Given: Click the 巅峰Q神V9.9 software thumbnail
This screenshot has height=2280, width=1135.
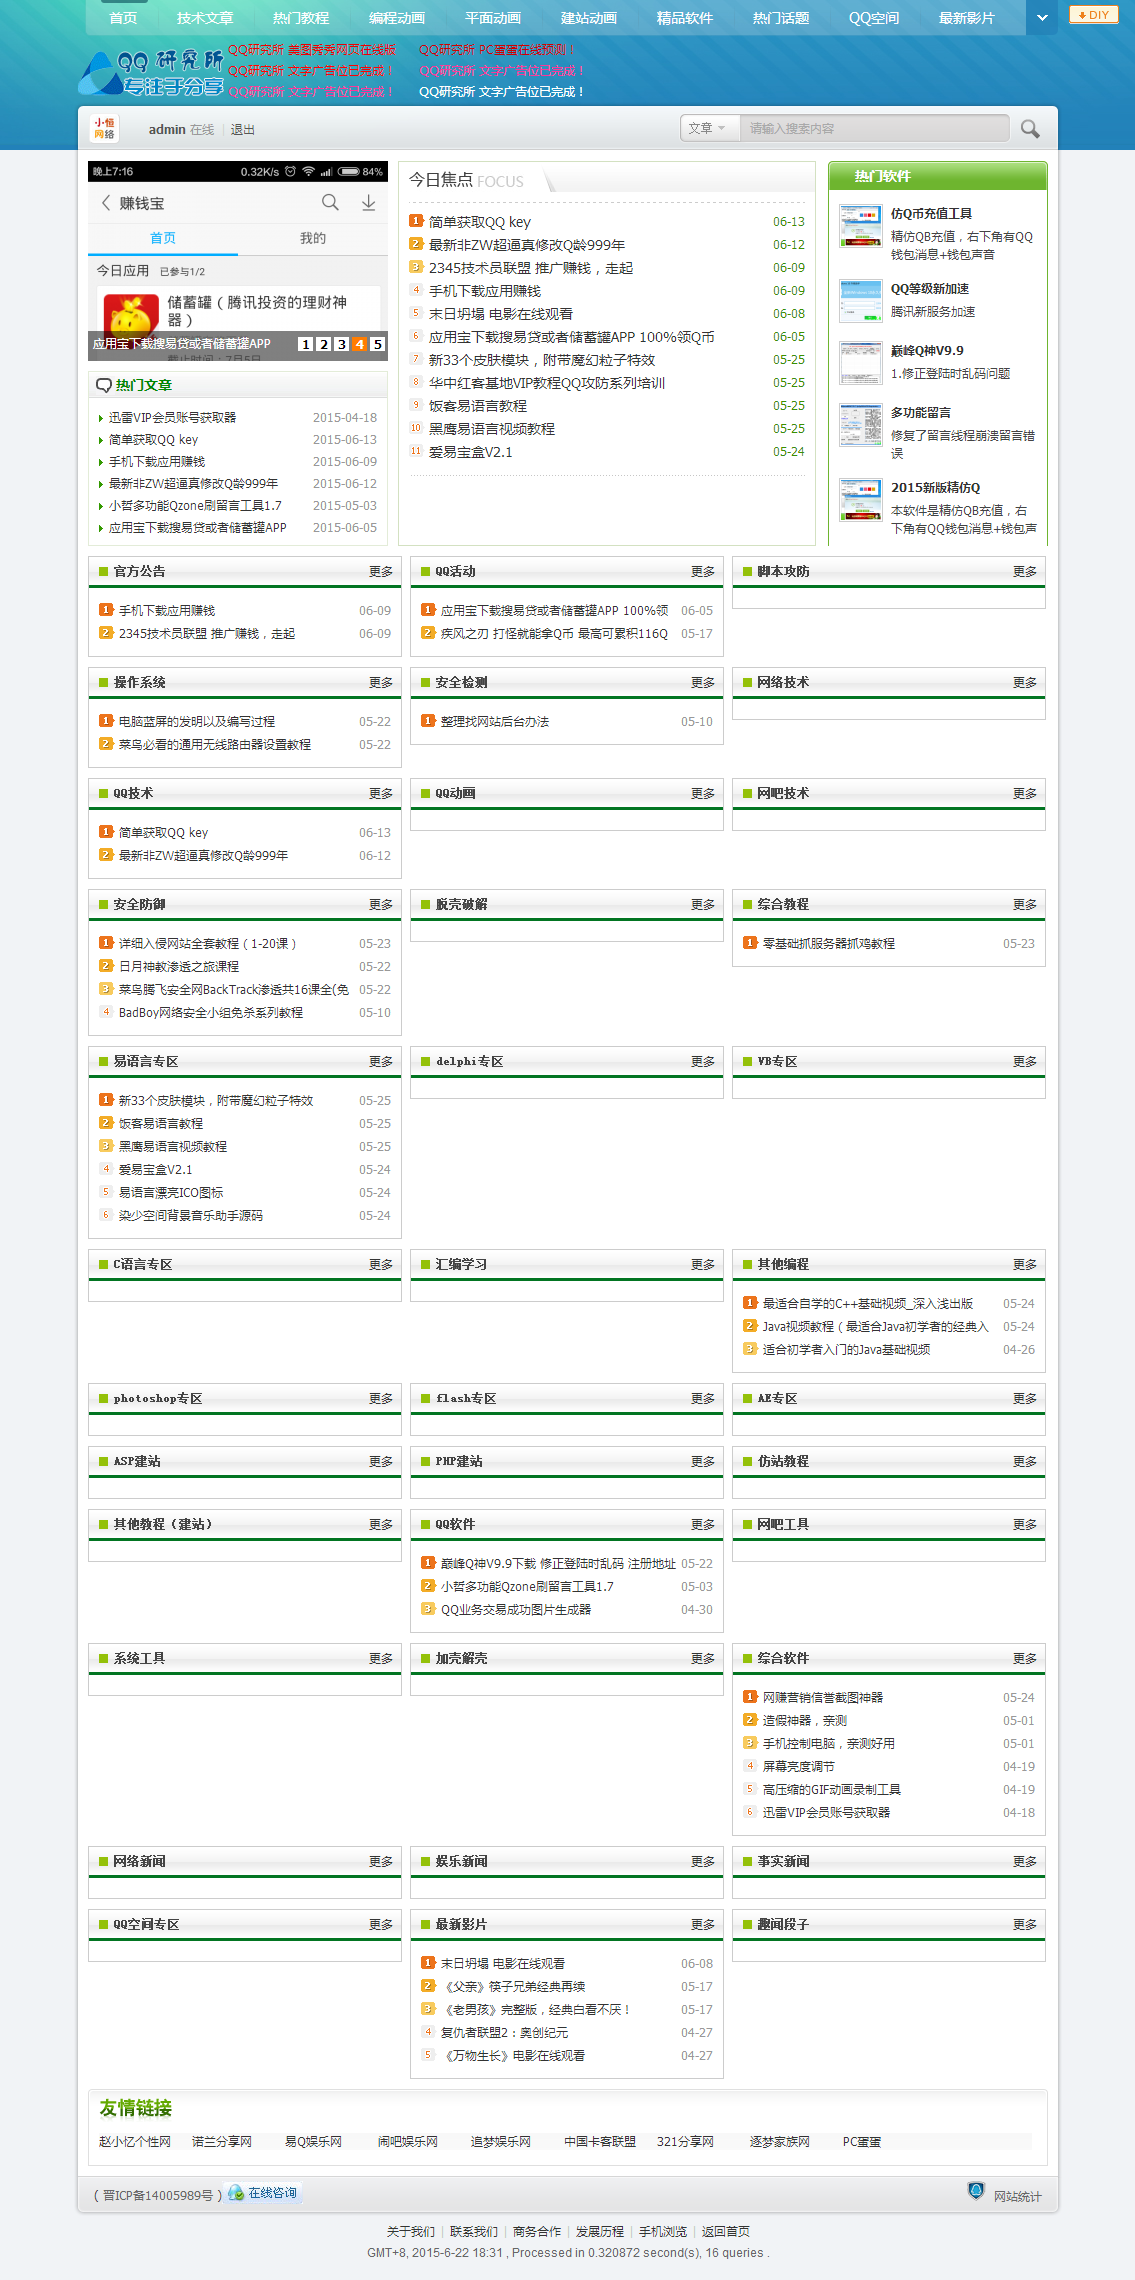Looking at the screenshot, I should point(860,363).
